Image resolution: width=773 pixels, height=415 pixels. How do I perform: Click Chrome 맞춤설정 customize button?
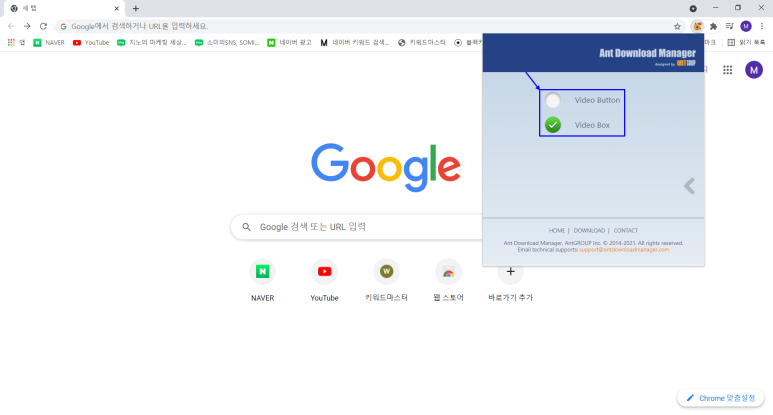721,398
